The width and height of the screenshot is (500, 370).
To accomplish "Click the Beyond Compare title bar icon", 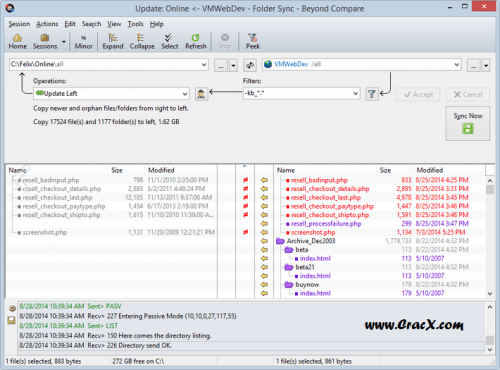I will 10,8.
